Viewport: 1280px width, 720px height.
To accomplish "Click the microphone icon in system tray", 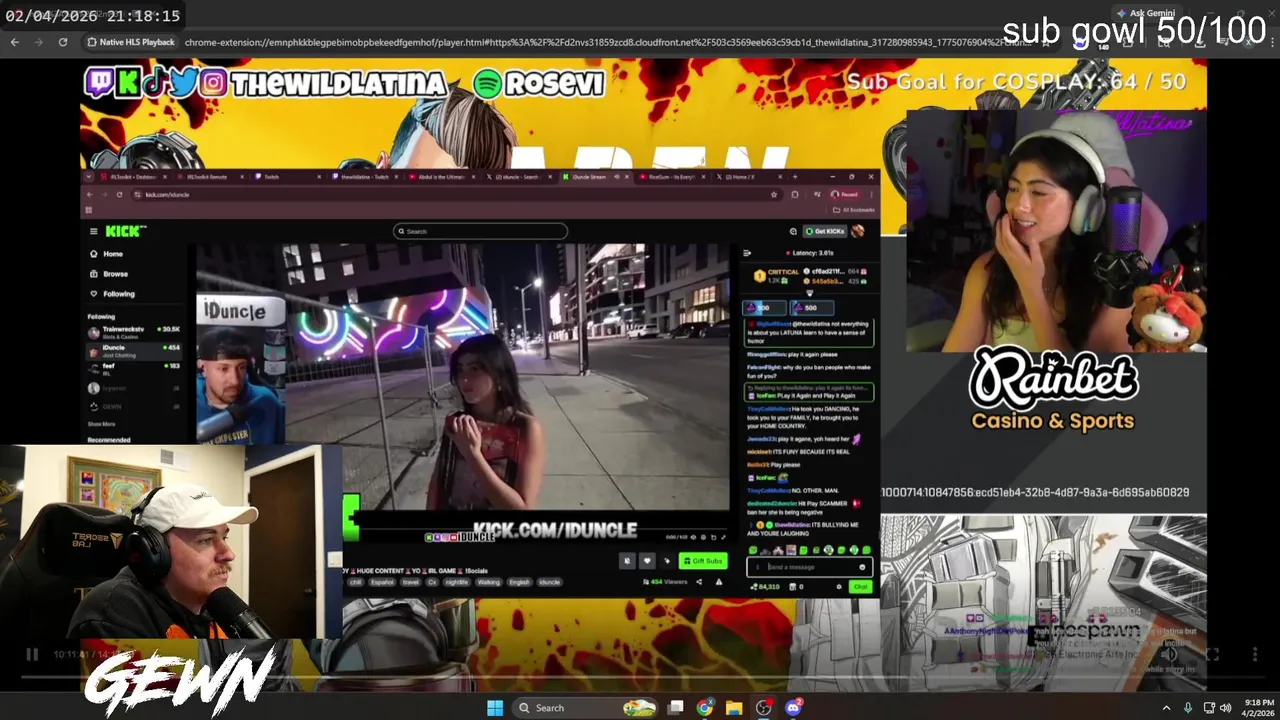I will (x=1188, y=708).
